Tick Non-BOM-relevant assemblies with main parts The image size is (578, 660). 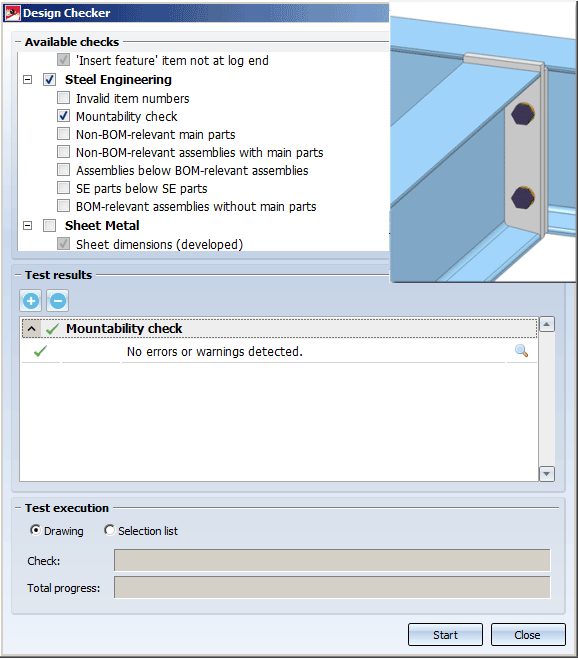coord(64,152)
